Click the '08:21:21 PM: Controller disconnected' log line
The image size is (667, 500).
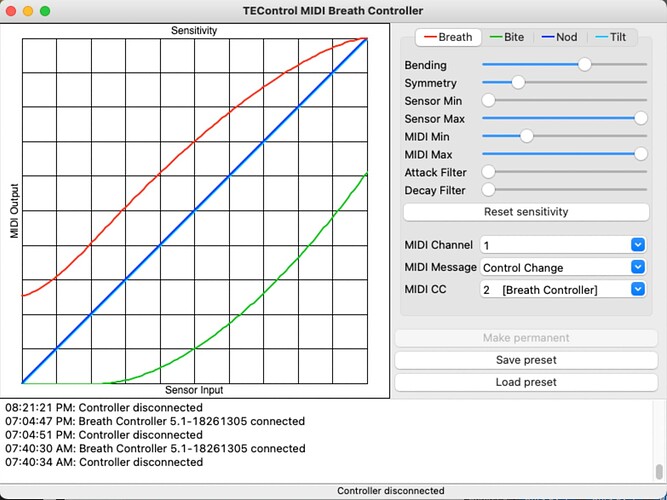coord(104,408)
